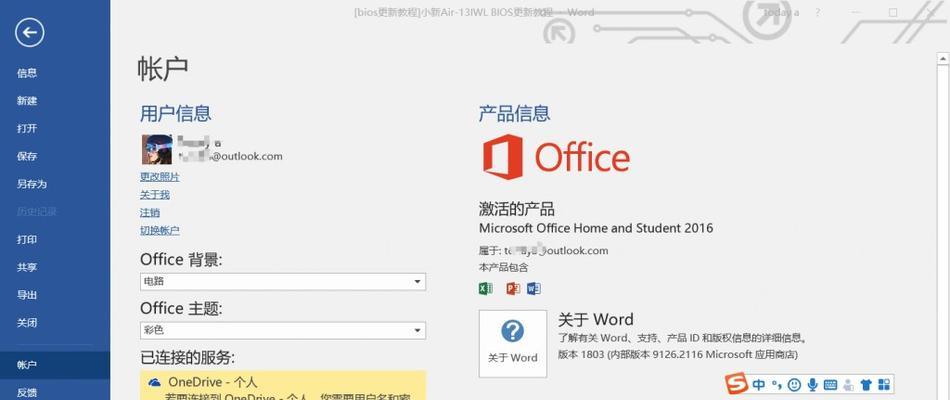Image resolution: width=950 pixels, height=400 pixels.
Task: Click the '已连接的服务:' heading
Action: [187, 358]
